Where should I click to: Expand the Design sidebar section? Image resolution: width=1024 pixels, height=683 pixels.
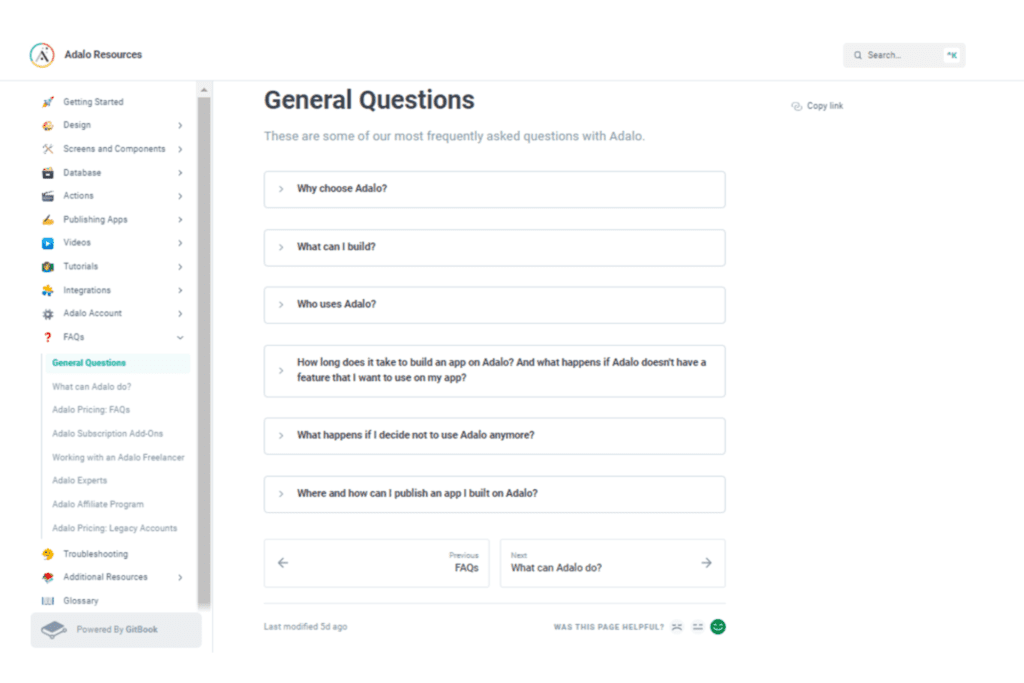pos(180,125)
